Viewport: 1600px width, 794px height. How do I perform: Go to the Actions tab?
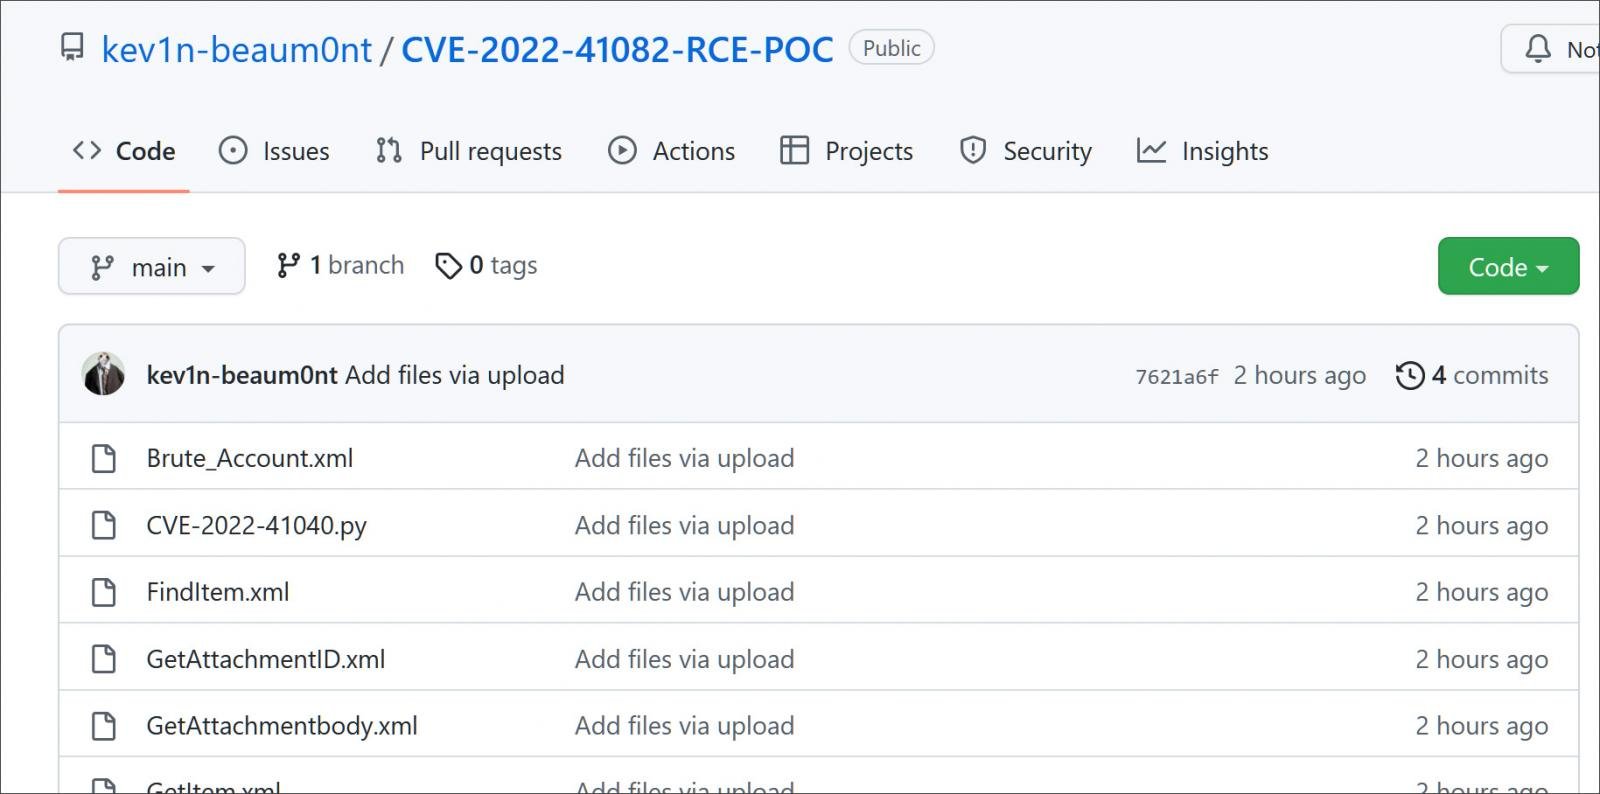pyautogui.click(x=672, y=151)
